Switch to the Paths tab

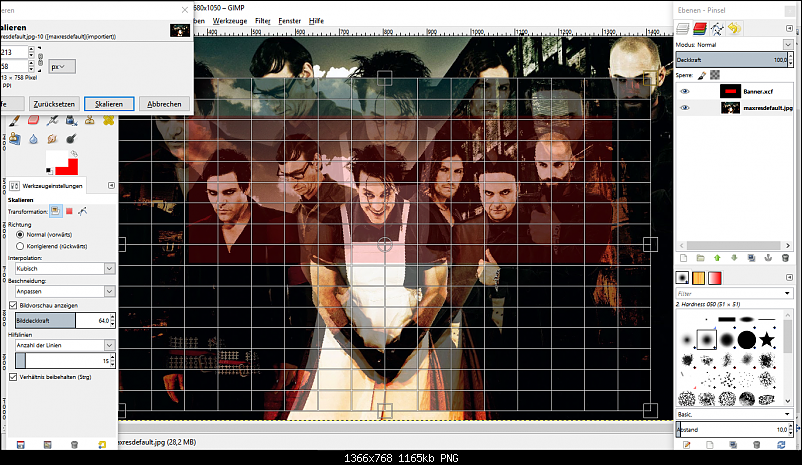[717, 29]
